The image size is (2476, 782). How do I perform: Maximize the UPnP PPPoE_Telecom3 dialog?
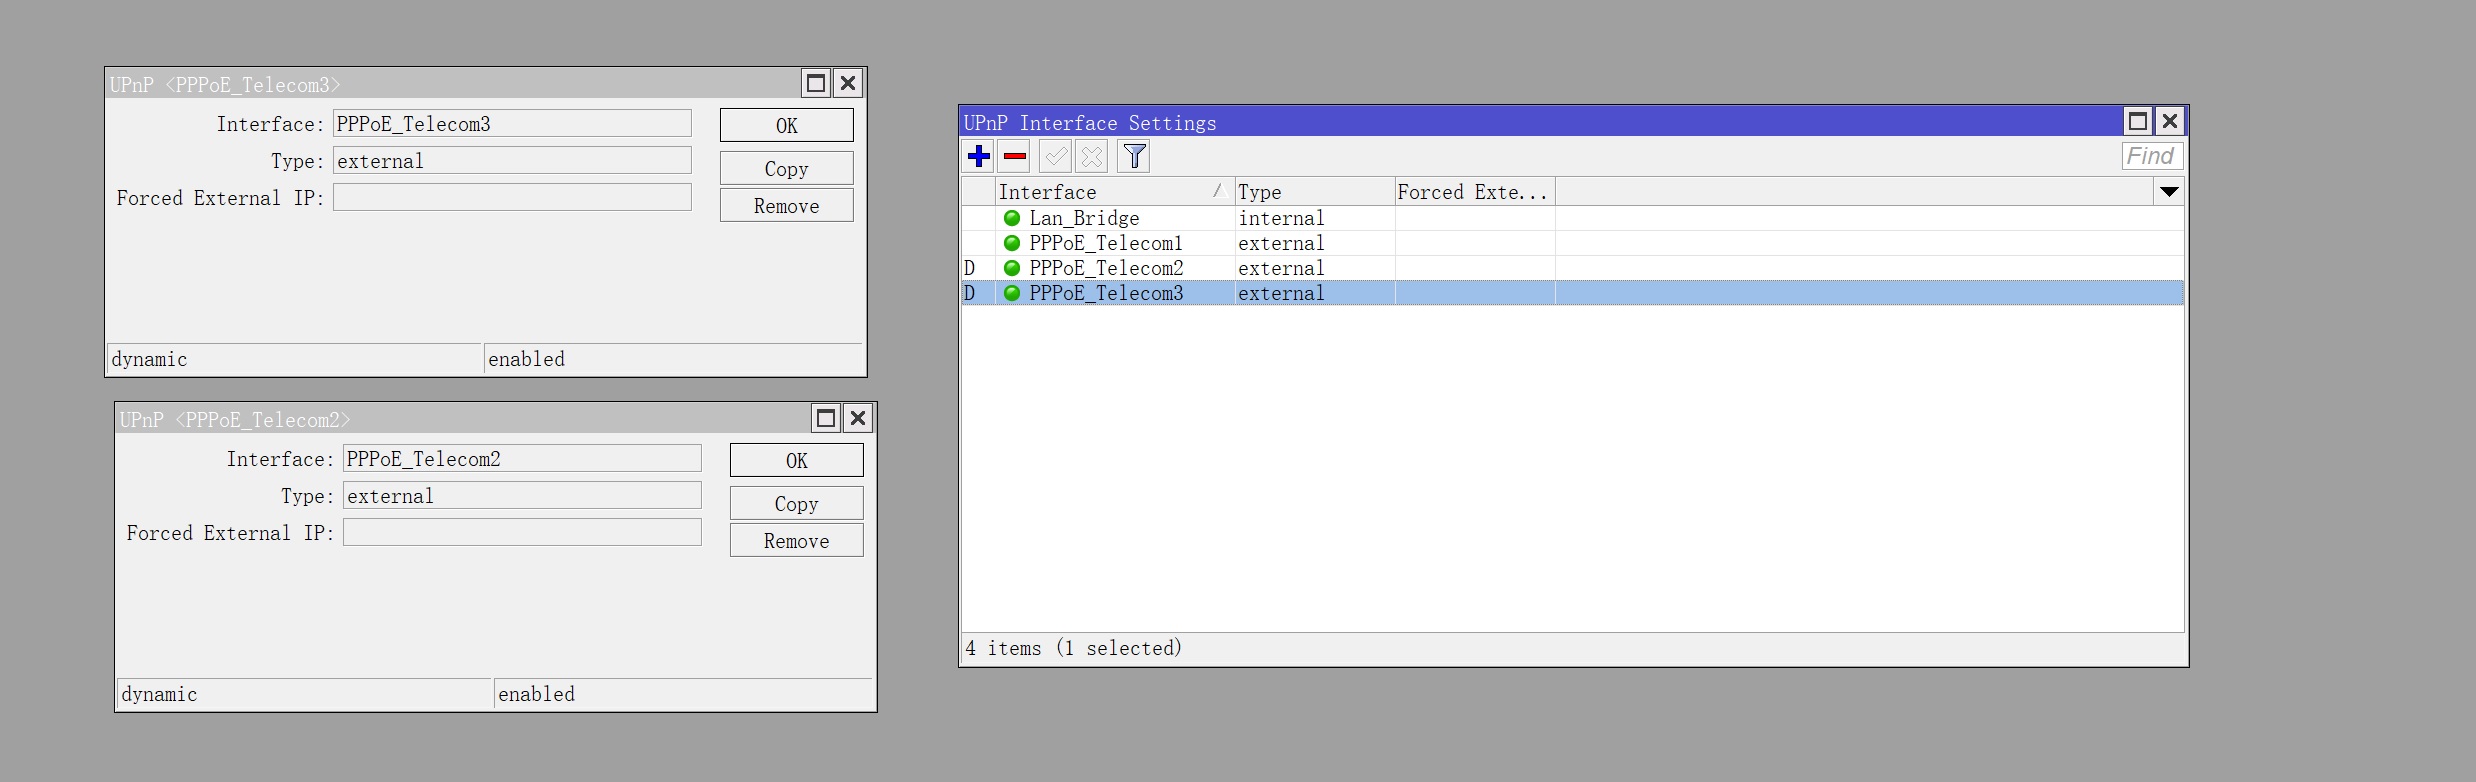click(x=816, y=83)
